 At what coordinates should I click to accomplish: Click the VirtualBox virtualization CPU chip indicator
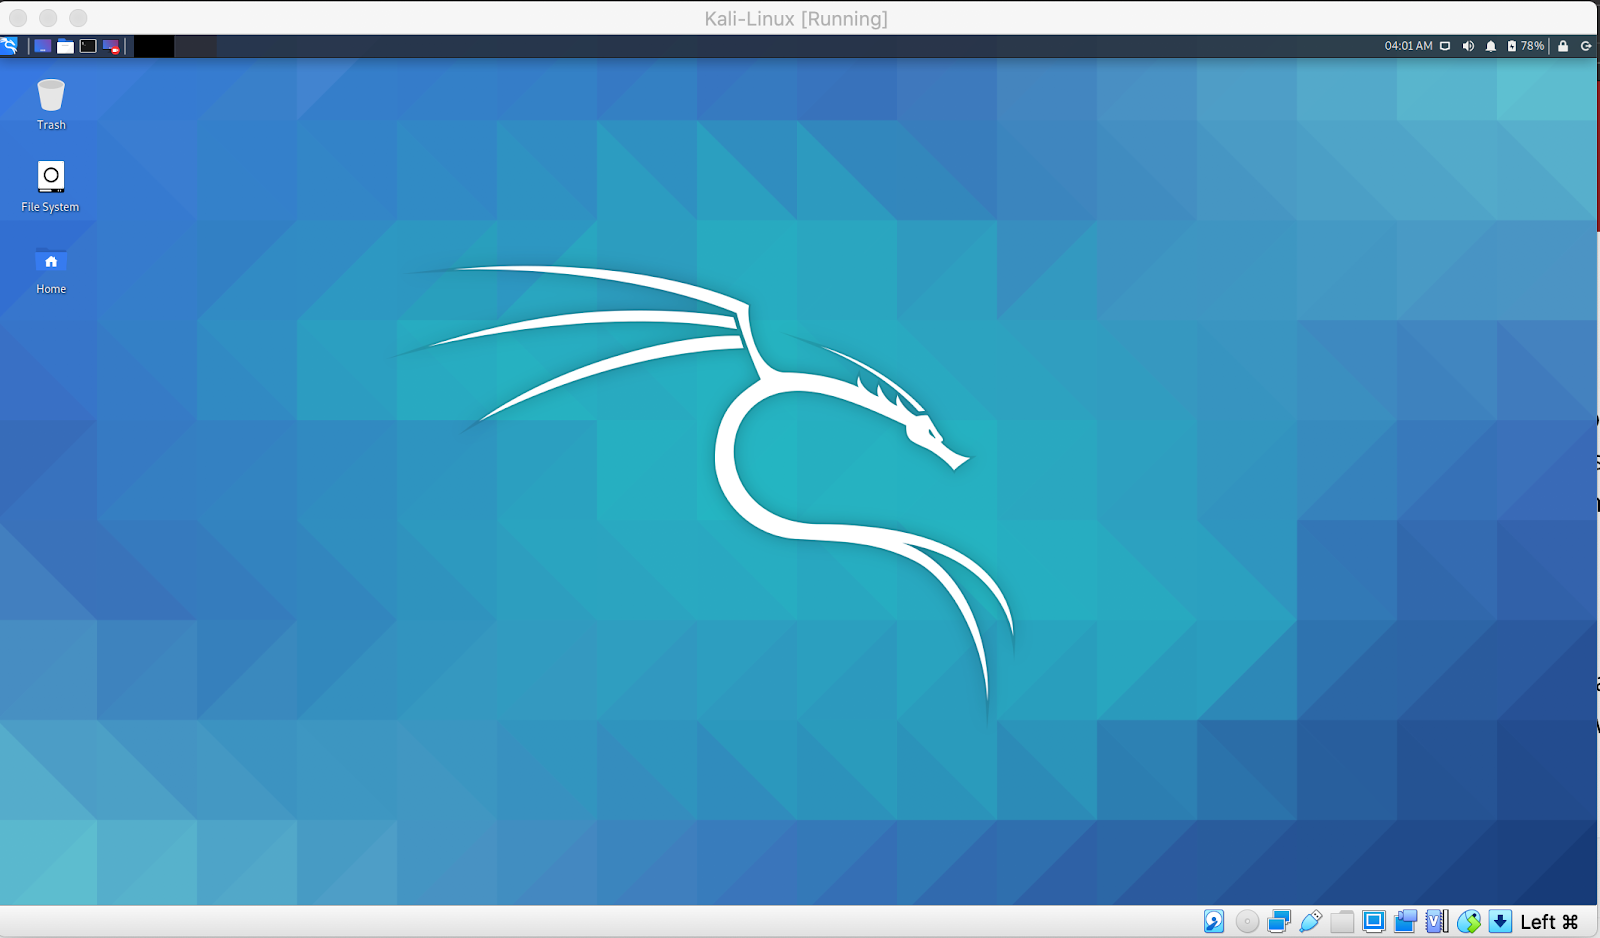pos(1437,922)
